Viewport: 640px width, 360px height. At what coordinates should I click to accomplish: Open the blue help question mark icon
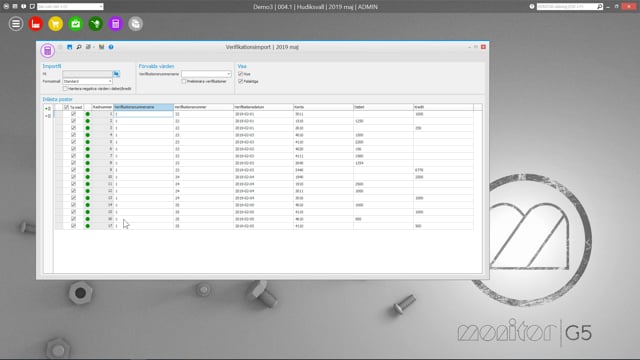pyautogui.click(x=111, y=47)
